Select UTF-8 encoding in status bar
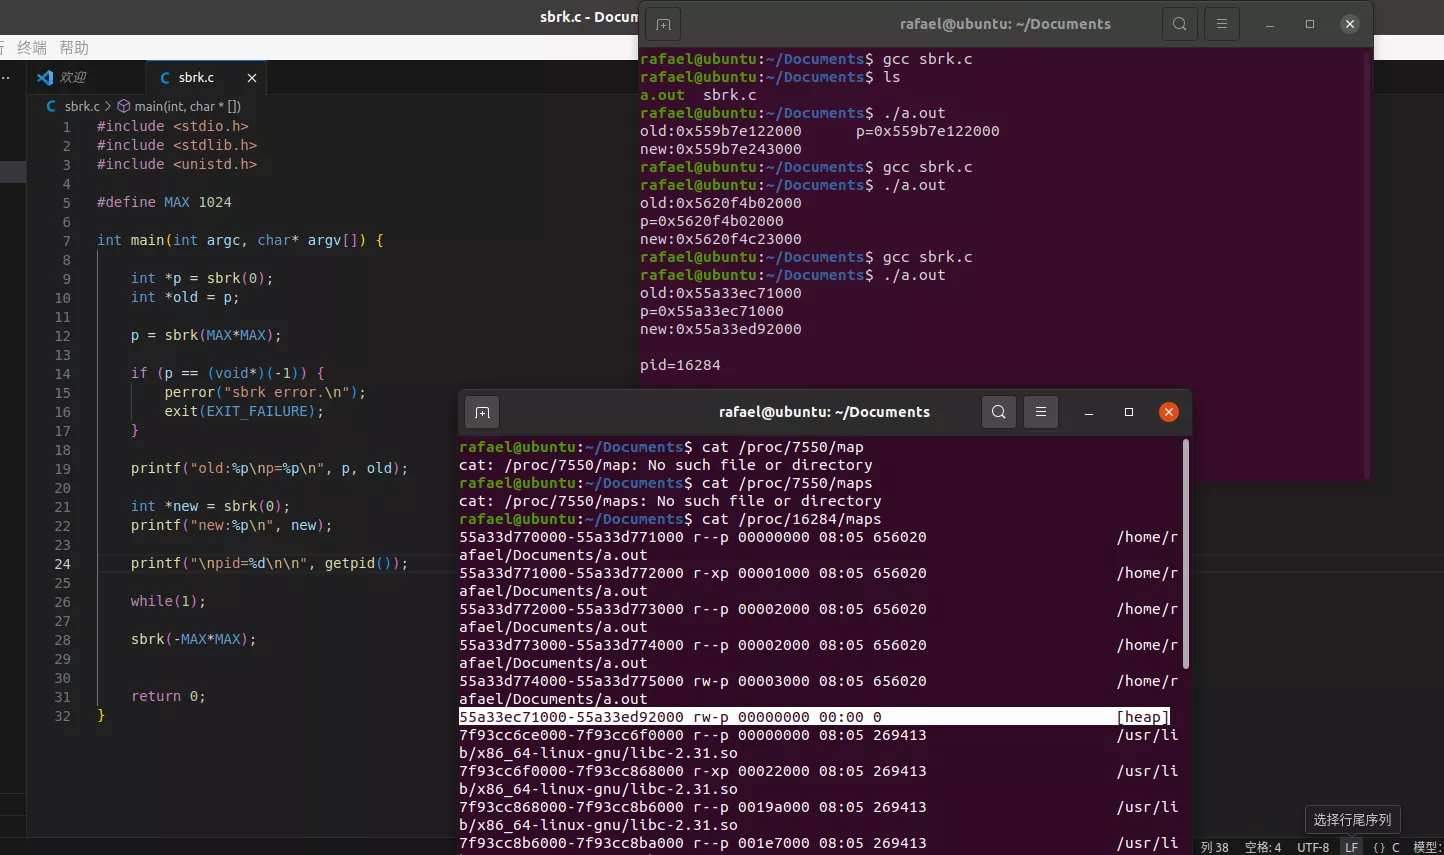1444x855 pixels. click(x=1313, y=847)
